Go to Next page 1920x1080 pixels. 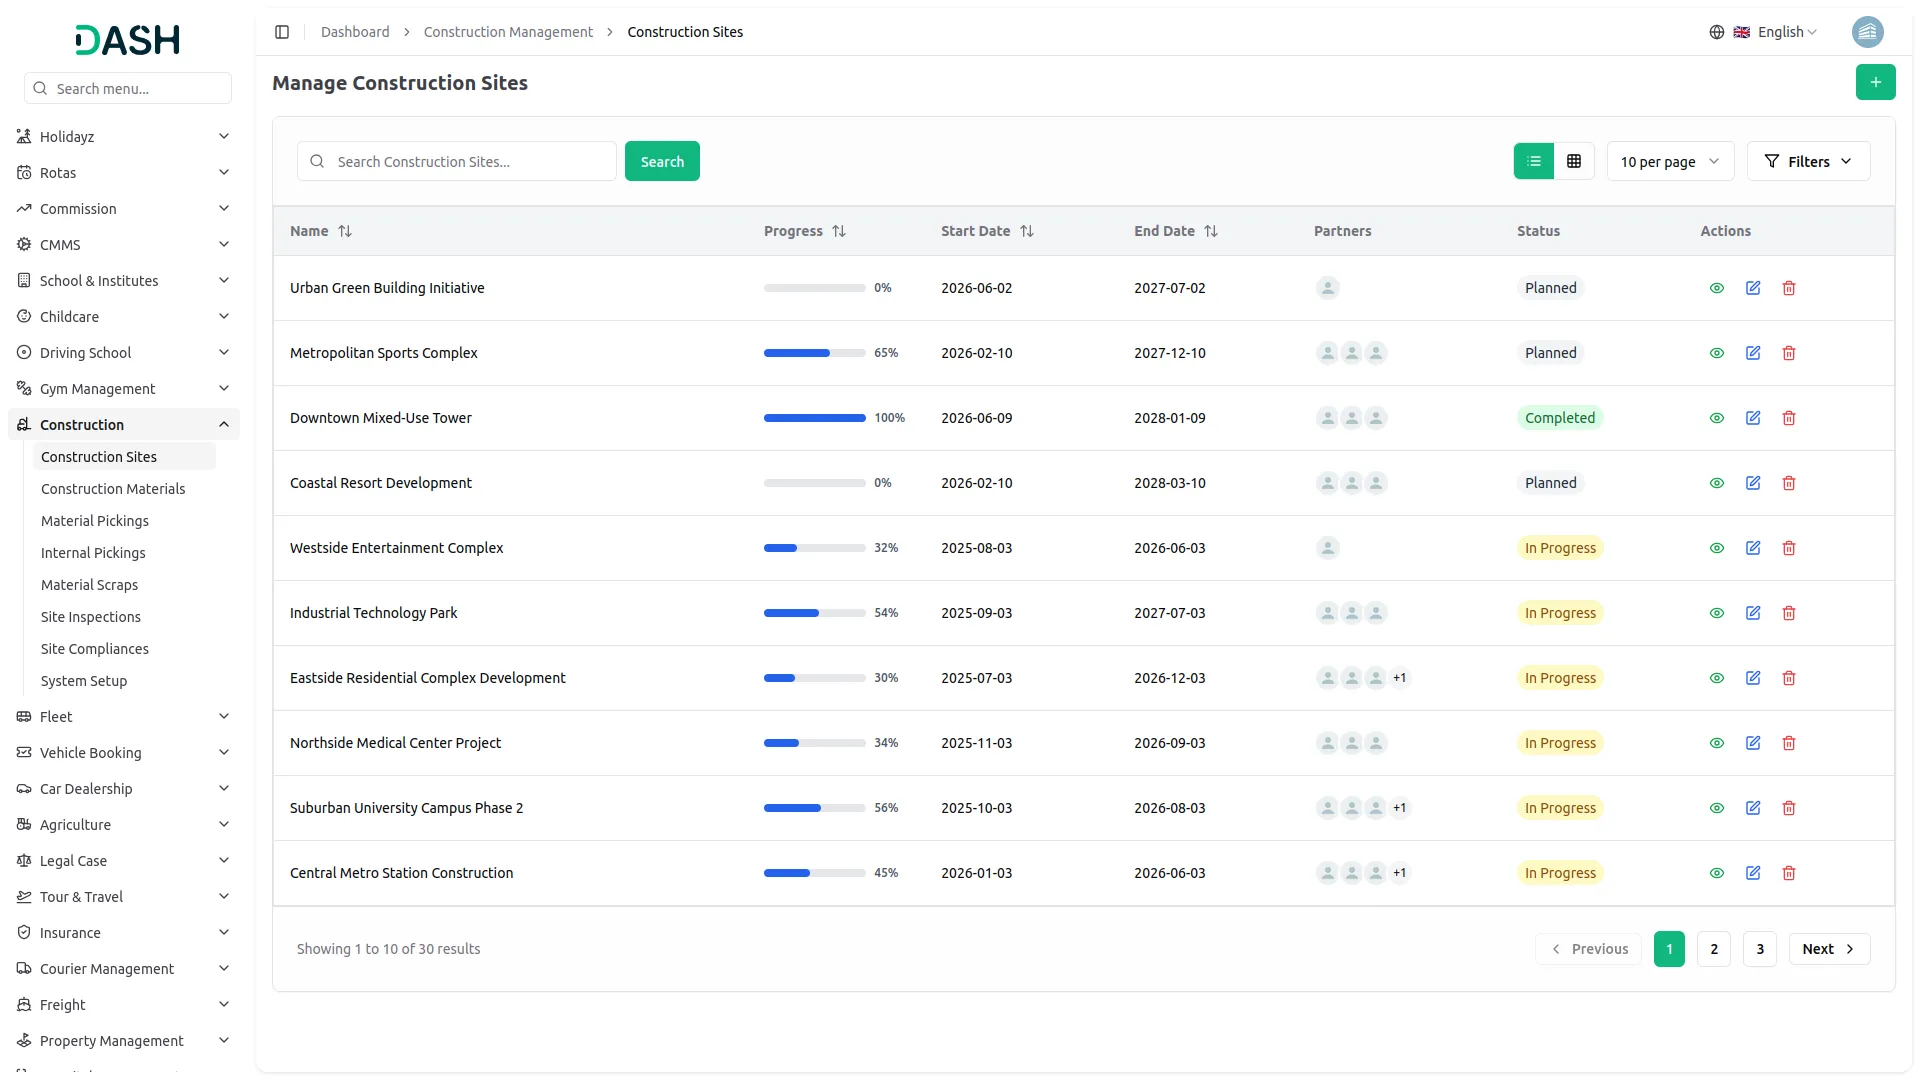pos(1829,949)
